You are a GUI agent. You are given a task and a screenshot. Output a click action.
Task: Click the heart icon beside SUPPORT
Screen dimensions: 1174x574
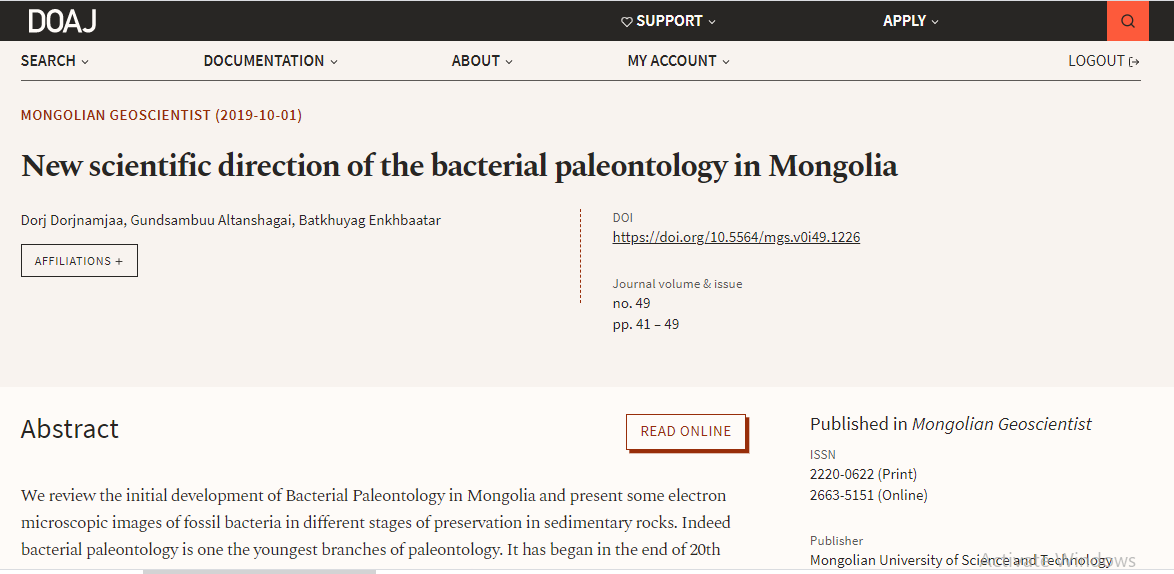pos(627,22)
